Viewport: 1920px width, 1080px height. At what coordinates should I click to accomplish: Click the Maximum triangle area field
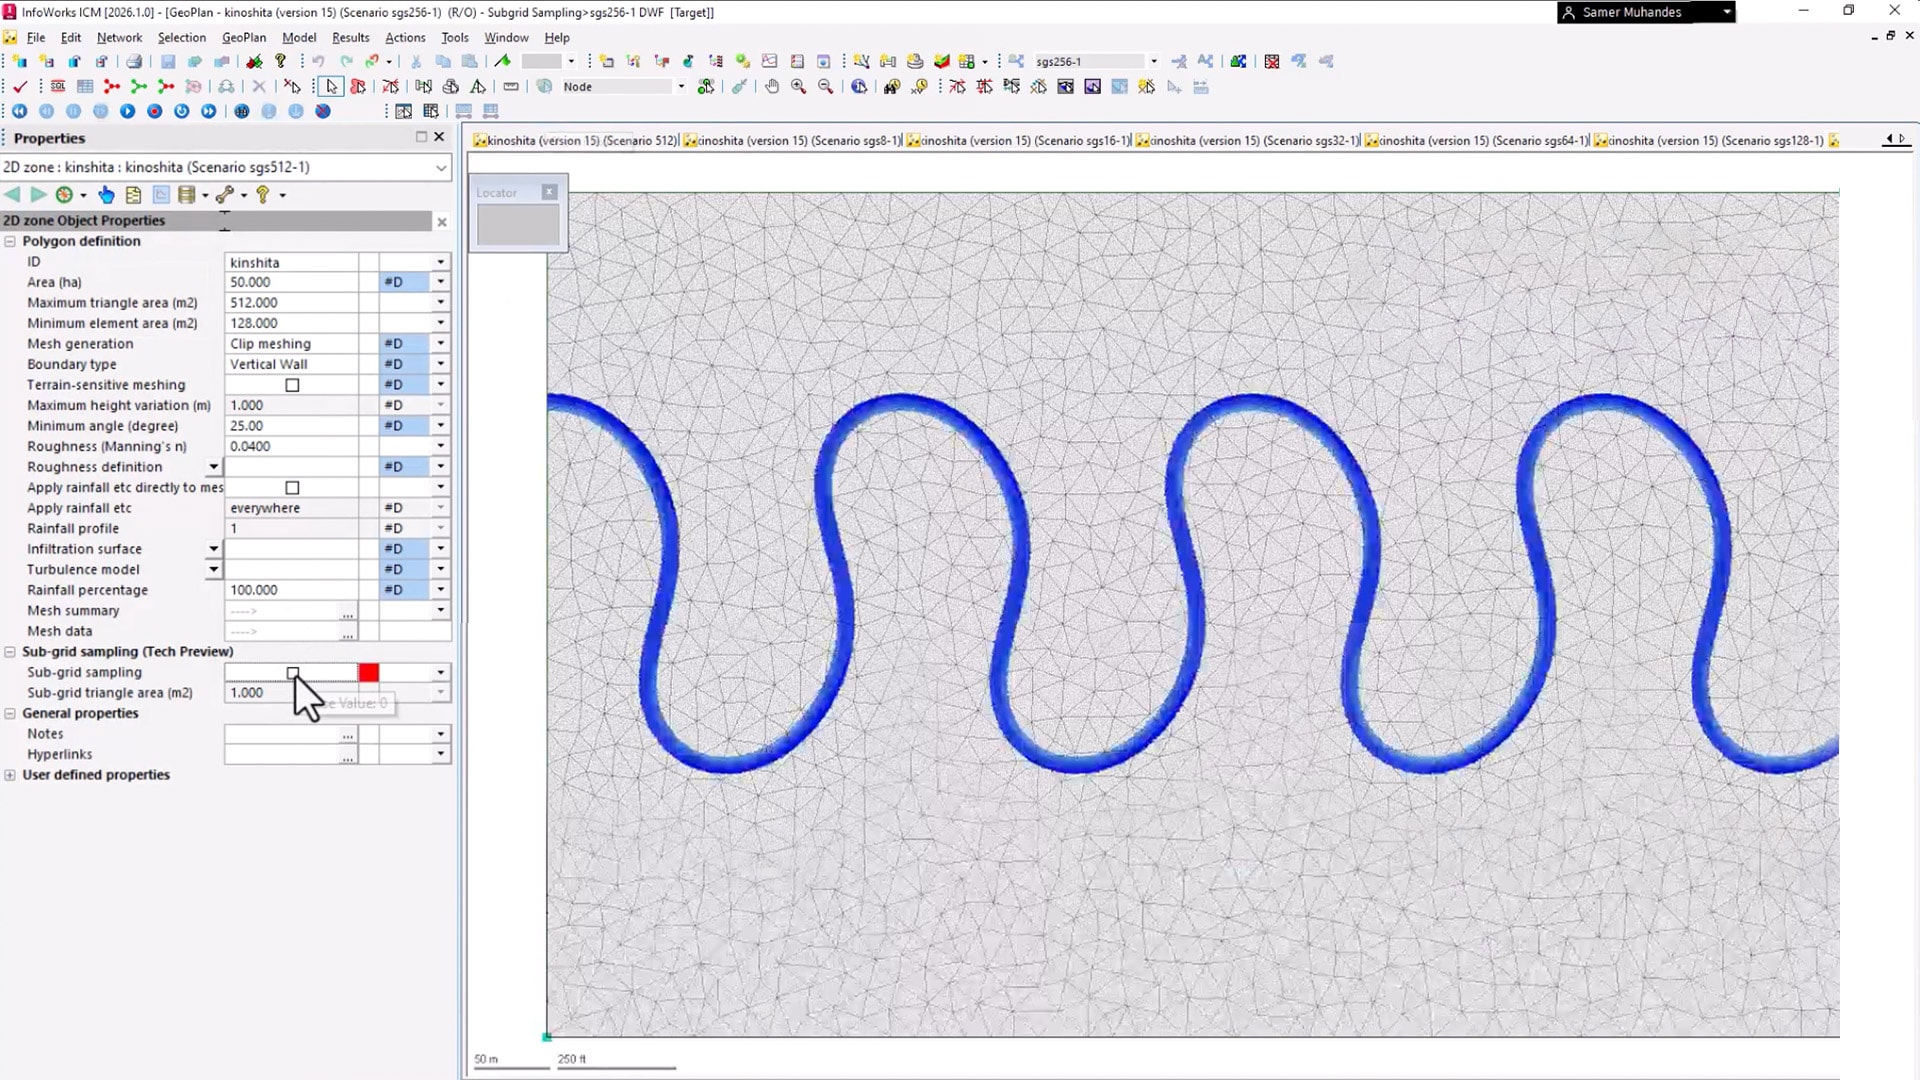[290, 303]
